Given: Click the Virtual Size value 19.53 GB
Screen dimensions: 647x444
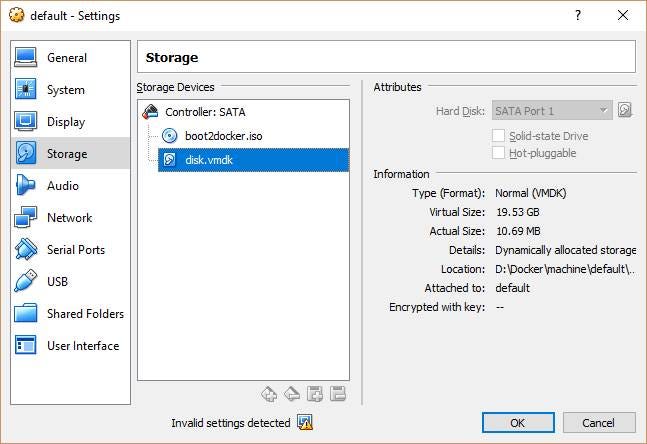Looking at the screenshot, I should click(x=518, y=212).
